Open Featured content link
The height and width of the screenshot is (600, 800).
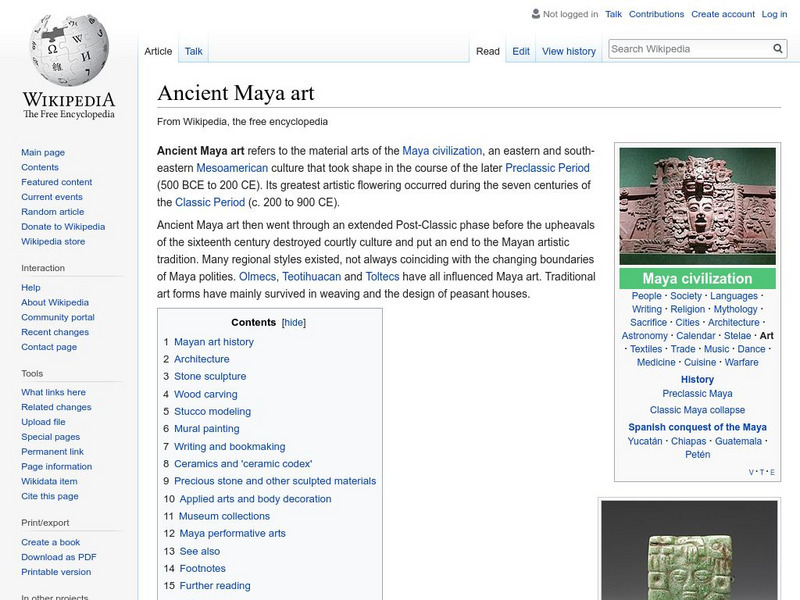(x=57, y=182)
